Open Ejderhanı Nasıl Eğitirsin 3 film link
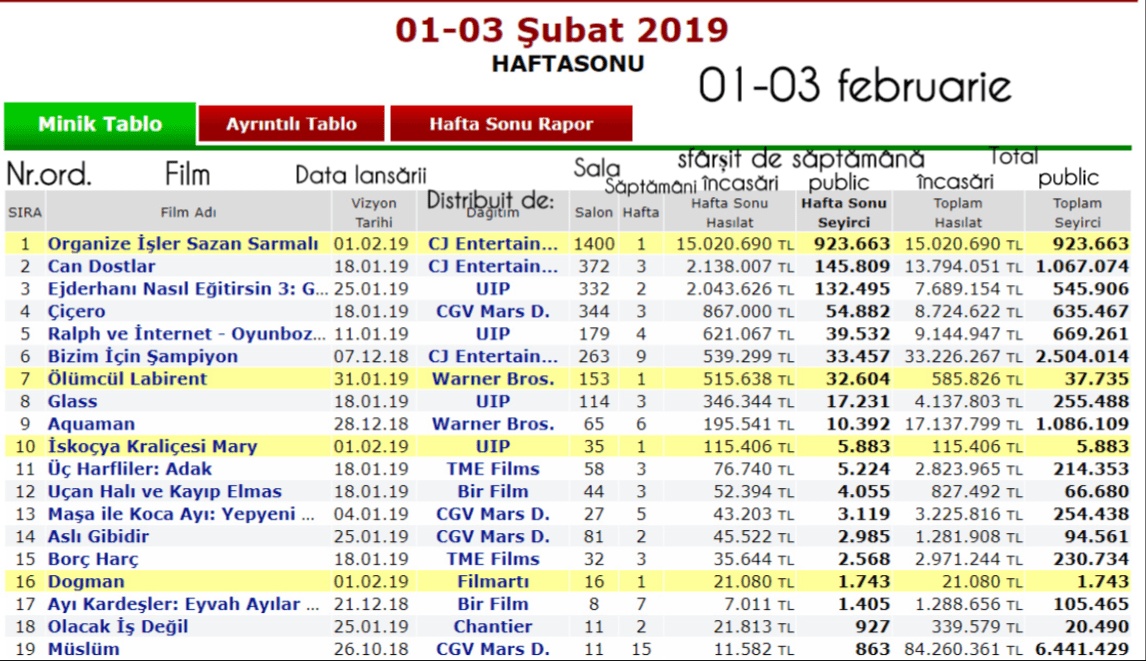The height and width of the screenshot is (661, 1146). [x=188, y=289]
